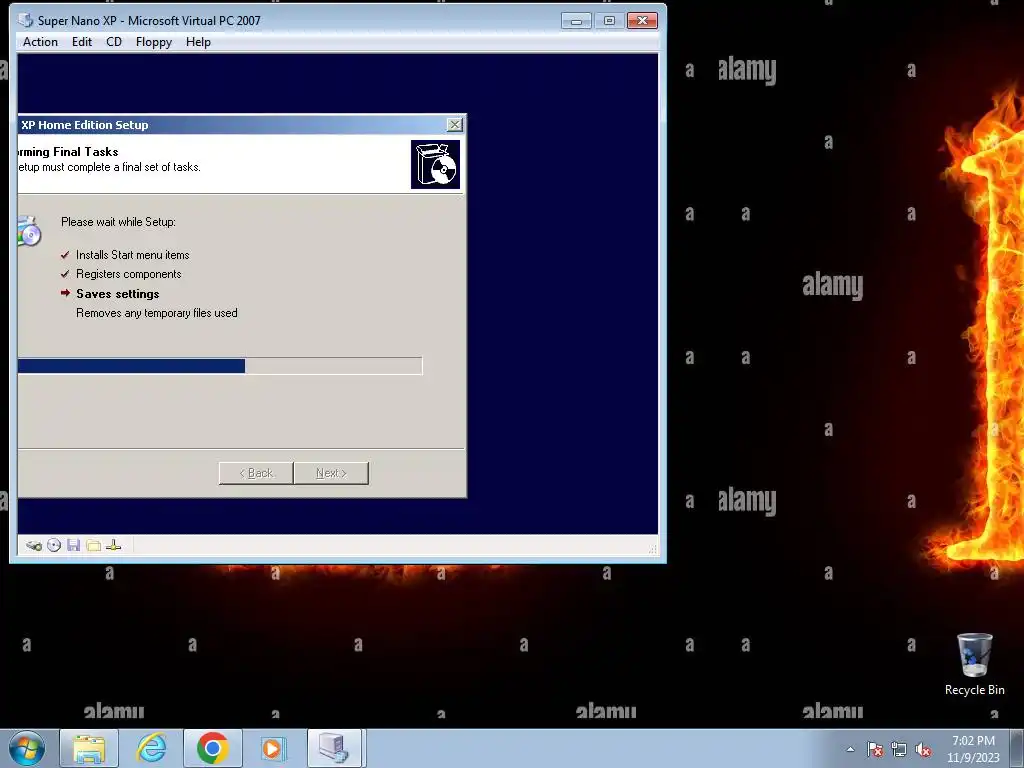1024x768 pixels.
Task: Show hidden system tray icons
Action: tap(850, 750)
